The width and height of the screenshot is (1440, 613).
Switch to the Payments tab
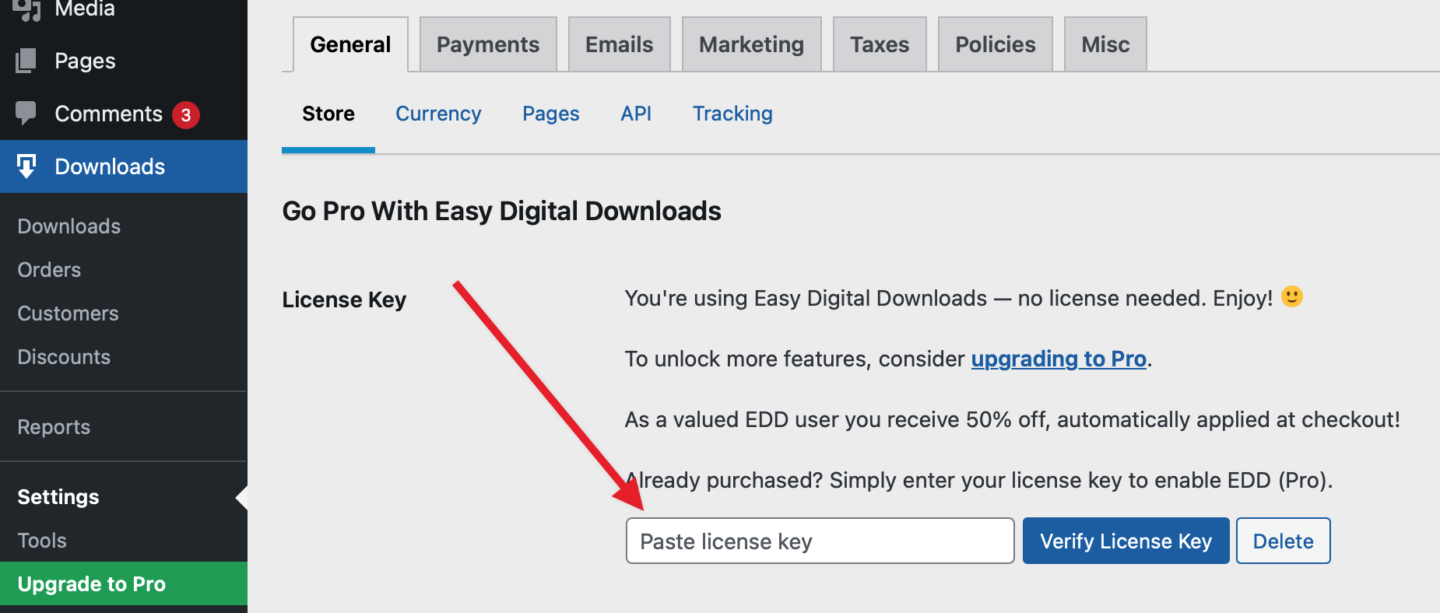(x=488, y=44)
